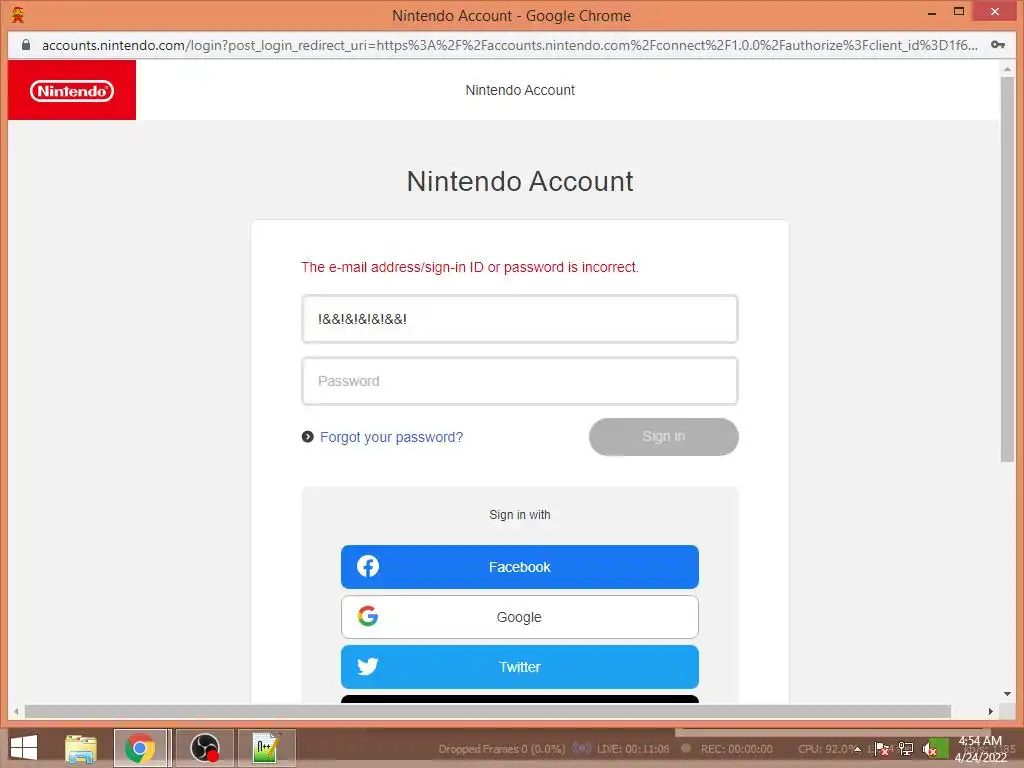
Task: Open File Explorer from the taskbar
Action: tap(80, 748)
